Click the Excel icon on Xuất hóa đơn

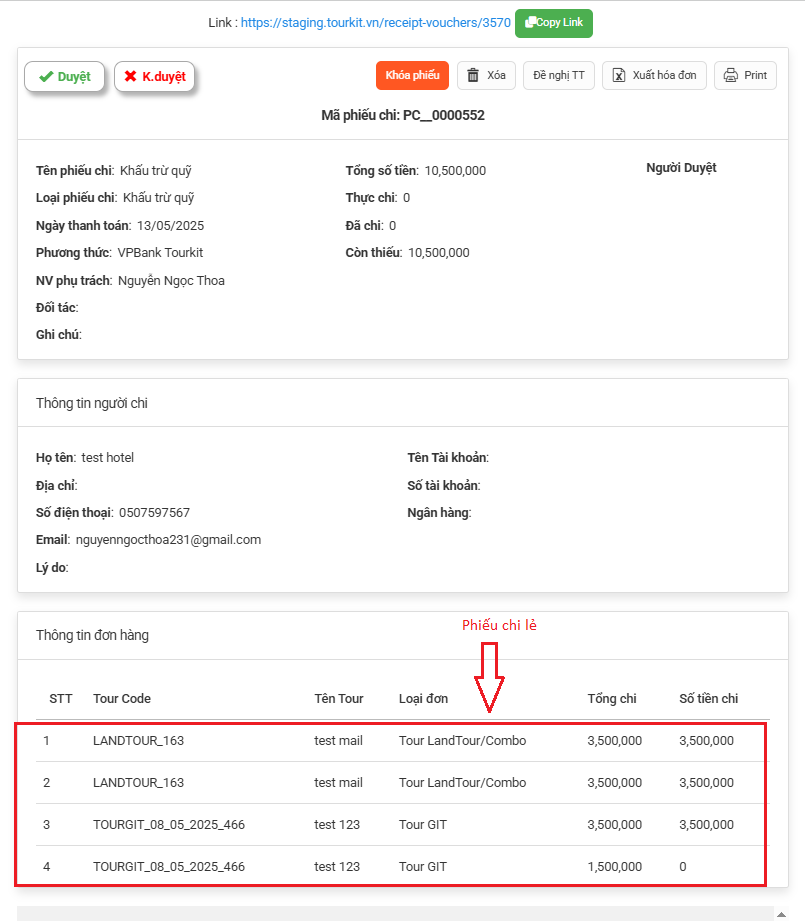(619, 75)
